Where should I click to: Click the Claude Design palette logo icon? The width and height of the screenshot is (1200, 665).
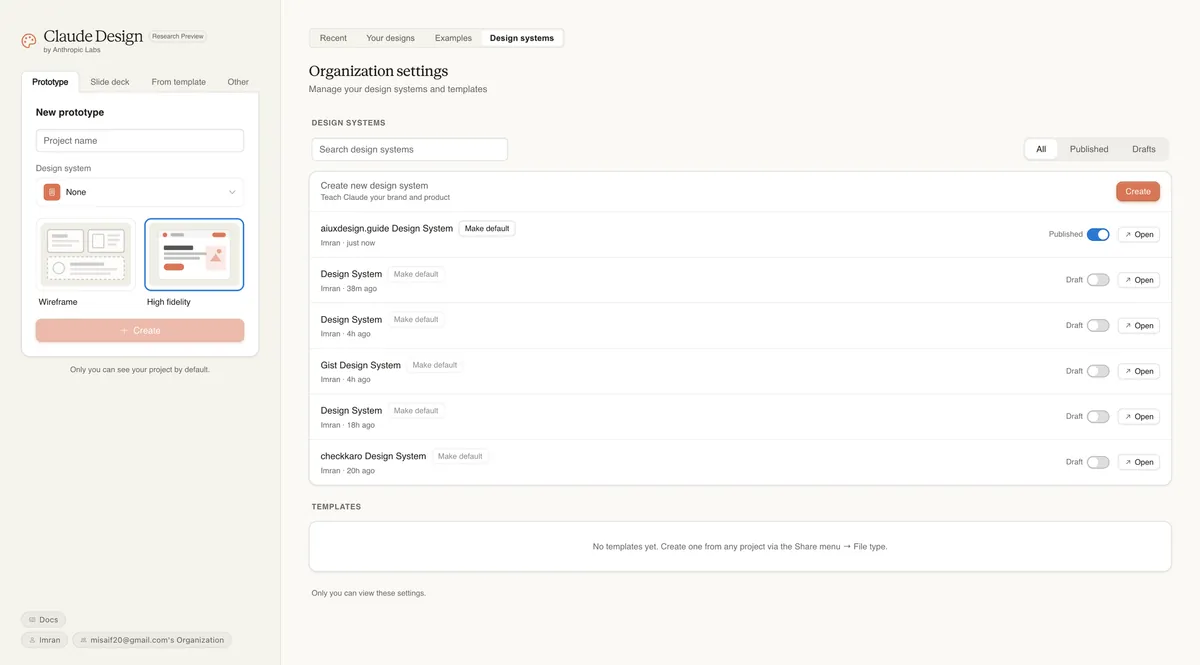point(29,41)
